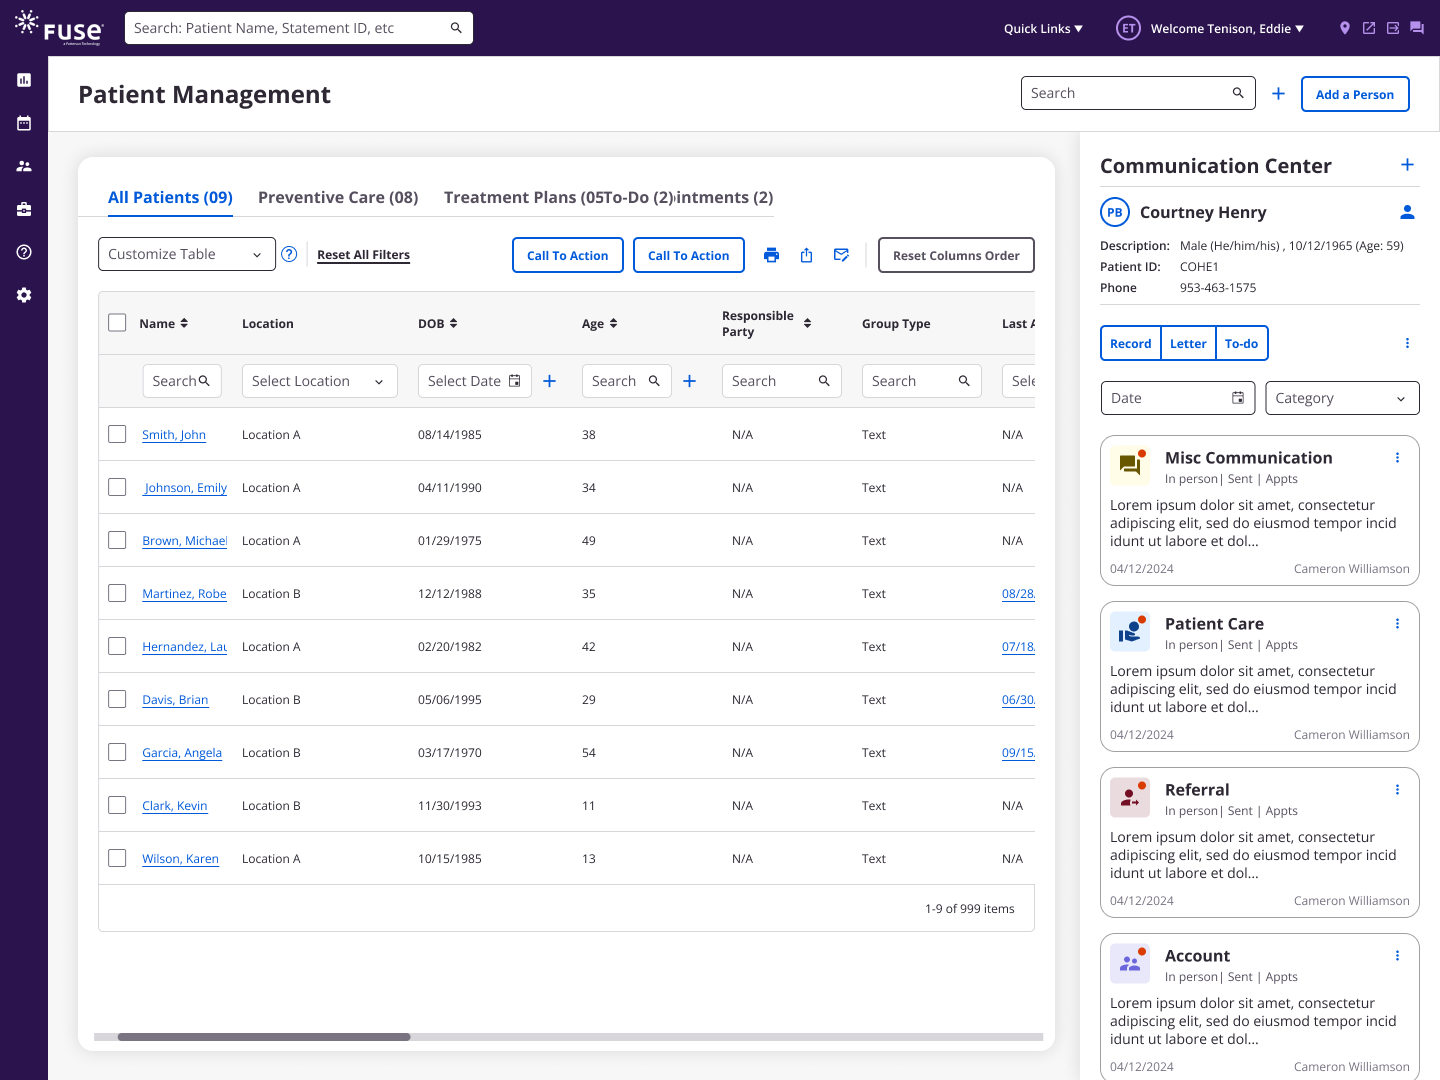Expand the Select Location filter dropdown
The width and height of the screenshot is (1440, 1080).
pos(319,381)
